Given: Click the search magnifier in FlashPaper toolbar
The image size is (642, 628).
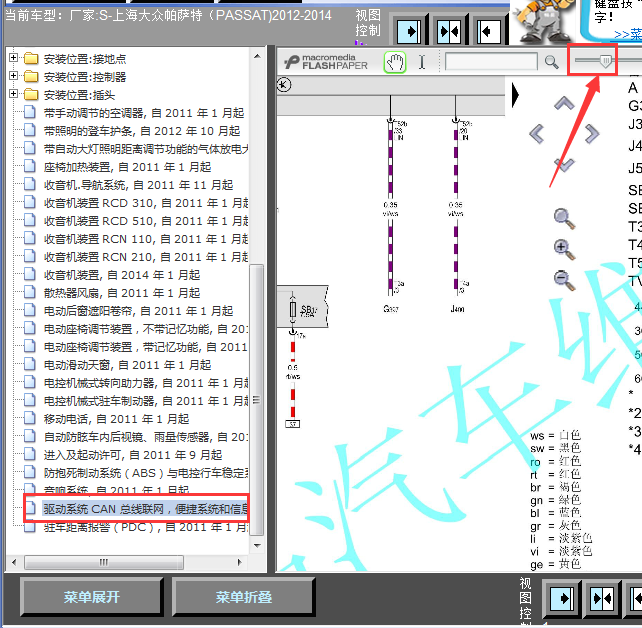Looking at the screenshot, I should coord(551,62).
